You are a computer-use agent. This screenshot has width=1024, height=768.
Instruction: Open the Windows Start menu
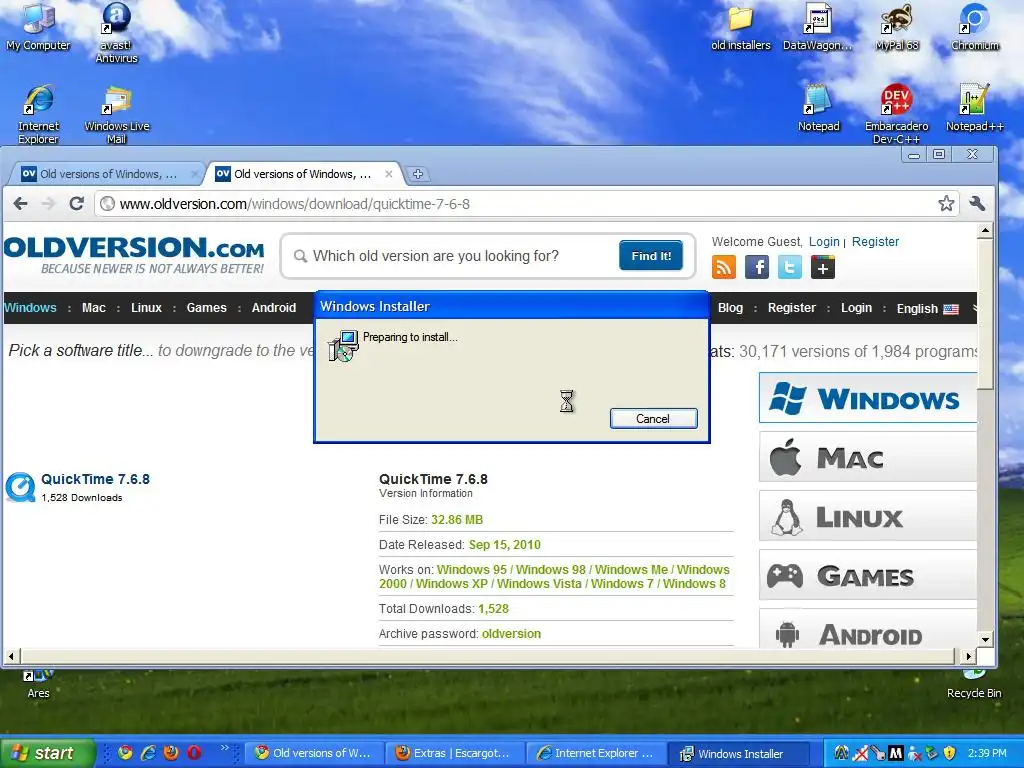pyautogui.click(x=47, y=753)
